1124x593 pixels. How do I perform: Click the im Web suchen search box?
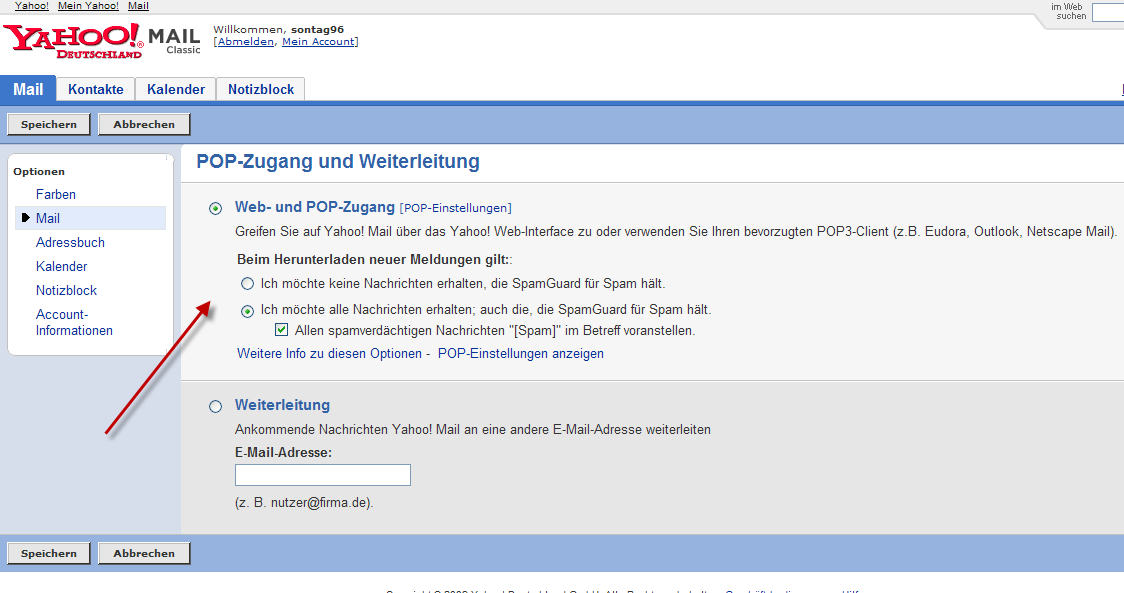click(x=1108, y=11)
